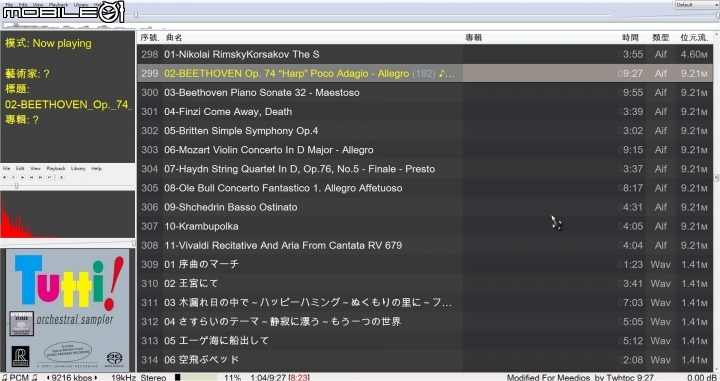Select 11-Vivaldi Recitative And Aria track
The width and height of the screenshot is (720, 381).
[425, 246]
